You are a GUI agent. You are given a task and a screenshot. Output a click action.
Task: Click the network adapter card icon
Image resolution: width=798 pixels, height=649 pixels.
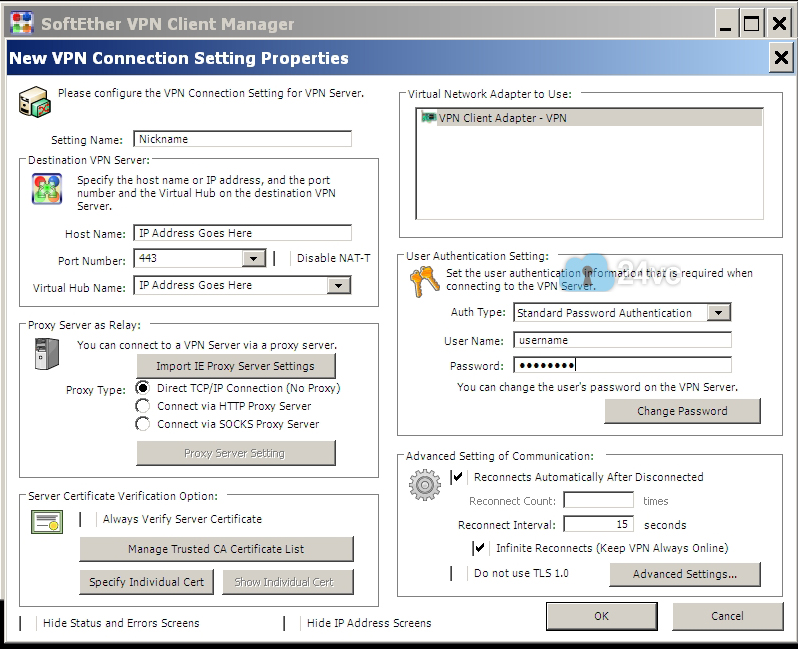(429, 118)
